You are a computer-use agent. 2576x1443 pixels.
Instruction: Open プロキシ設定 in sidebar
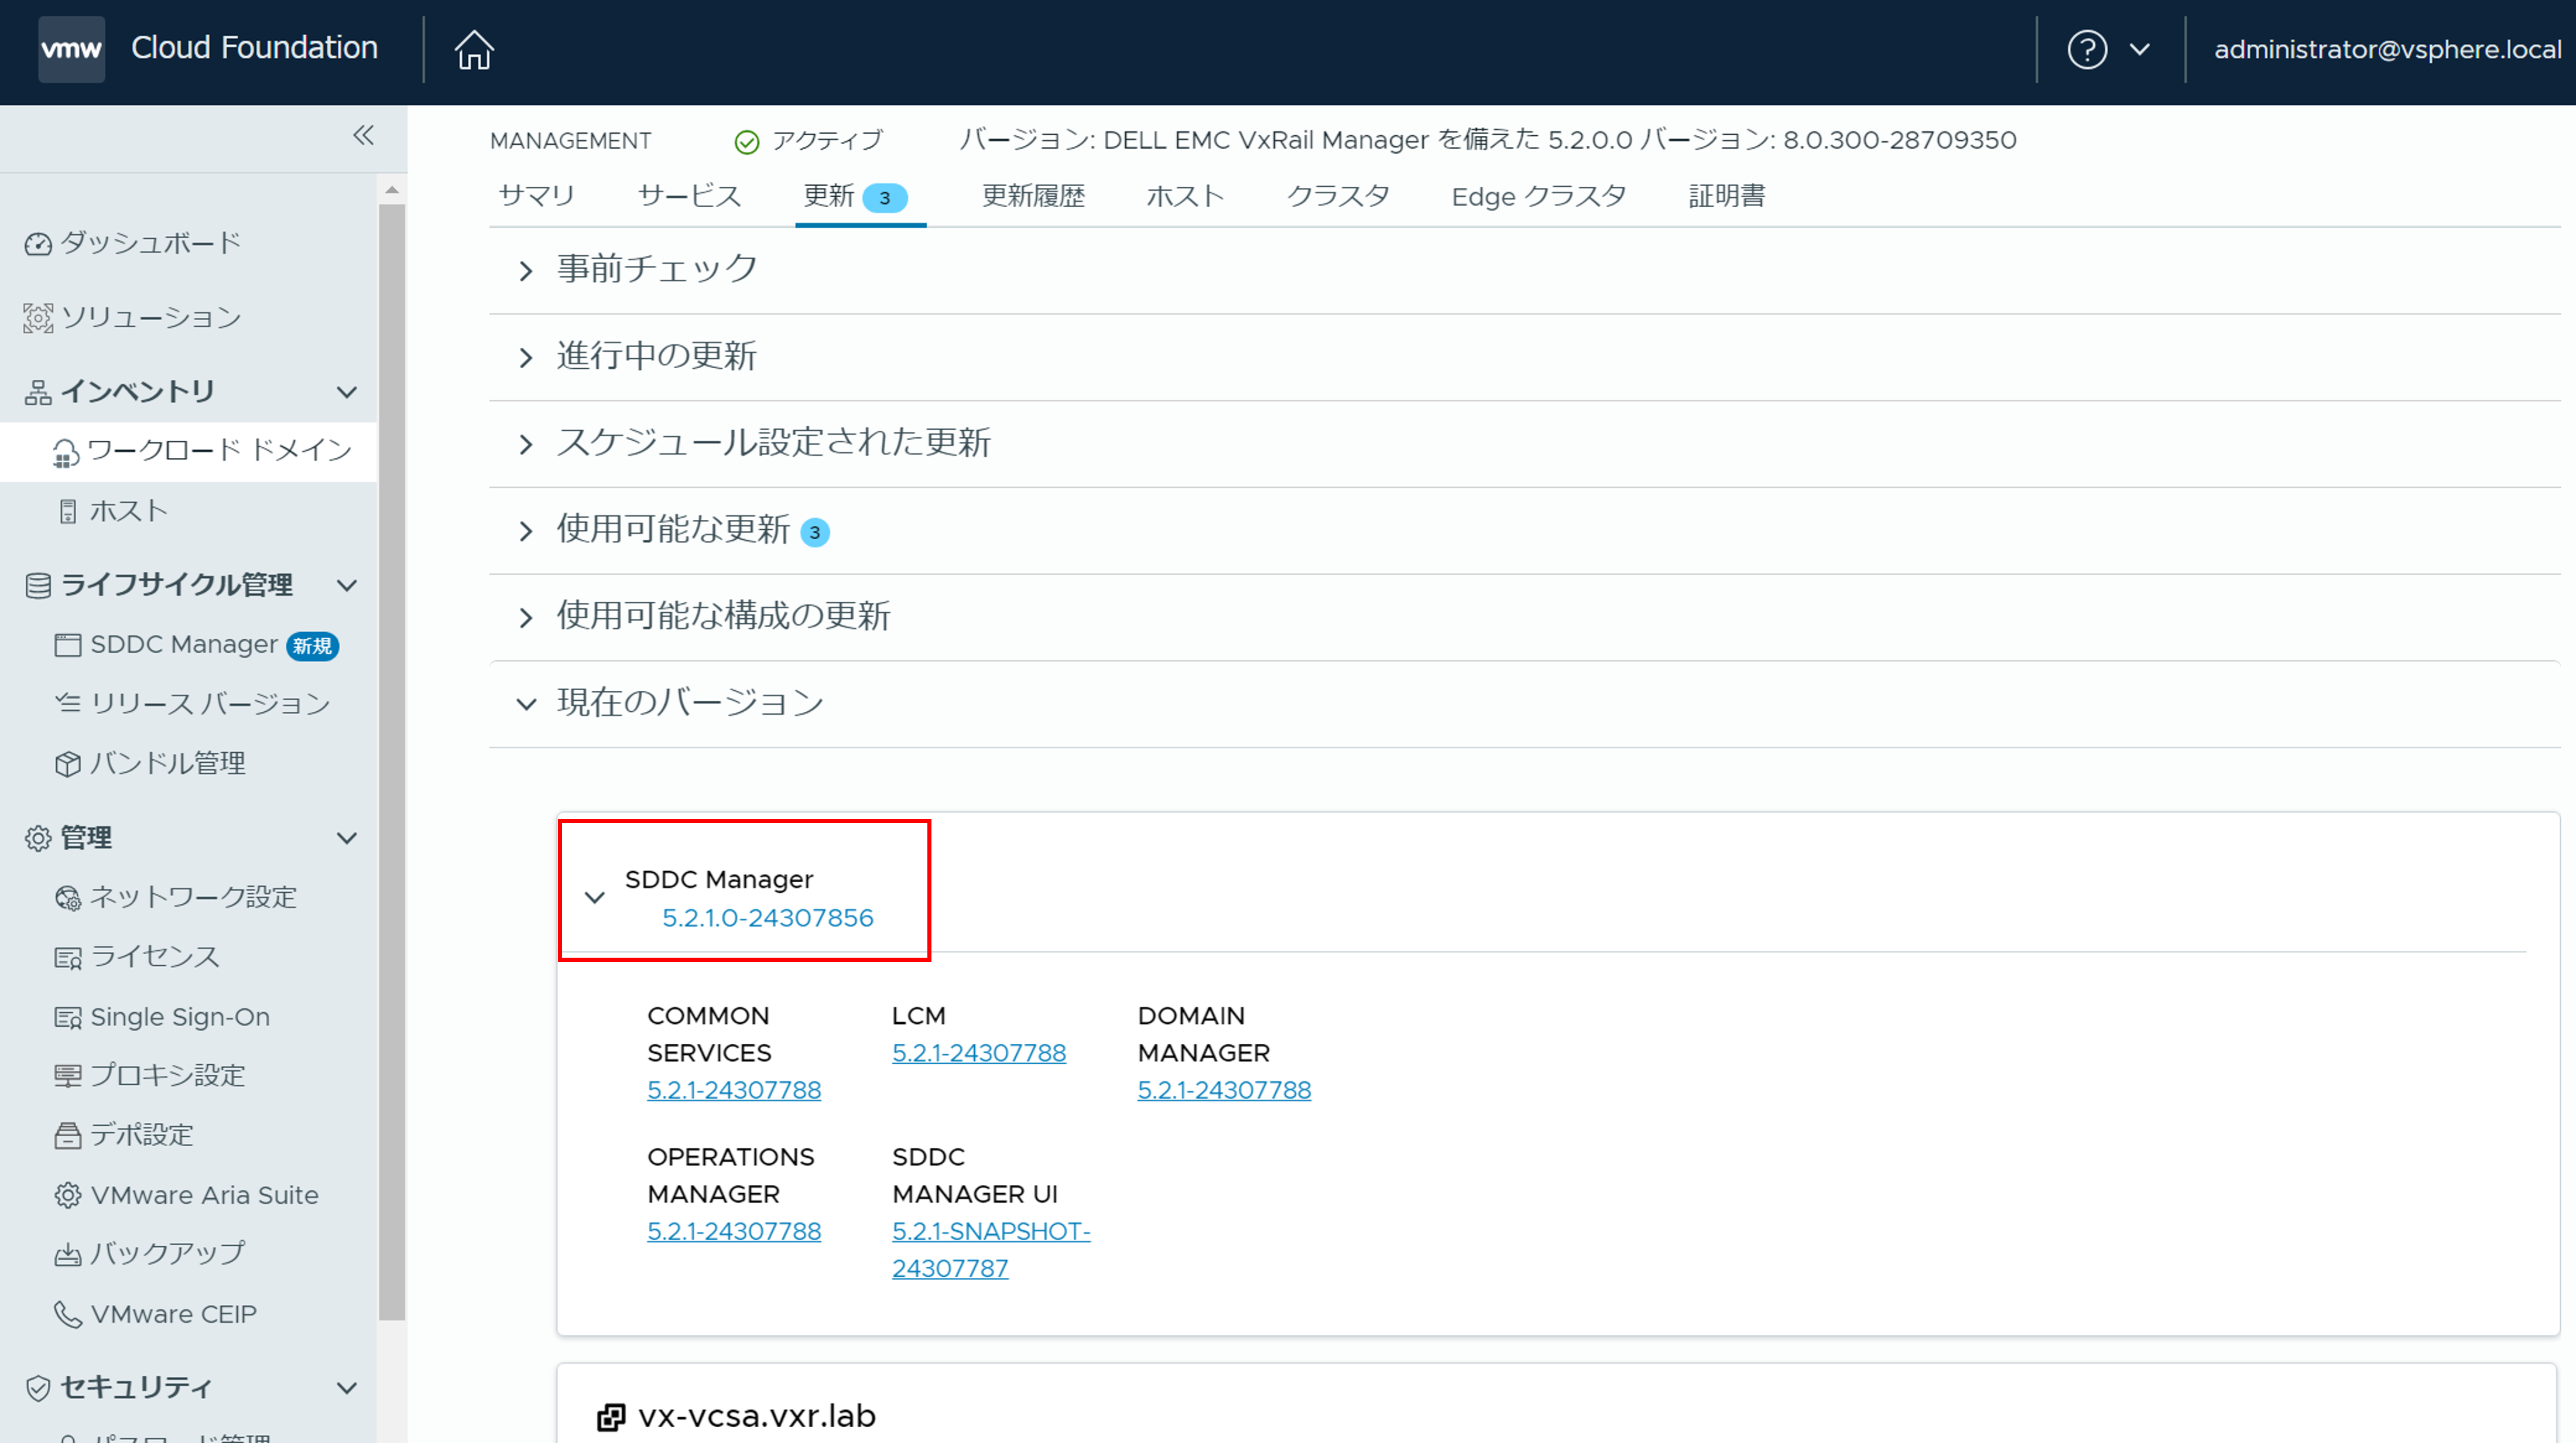[168, 1076]
